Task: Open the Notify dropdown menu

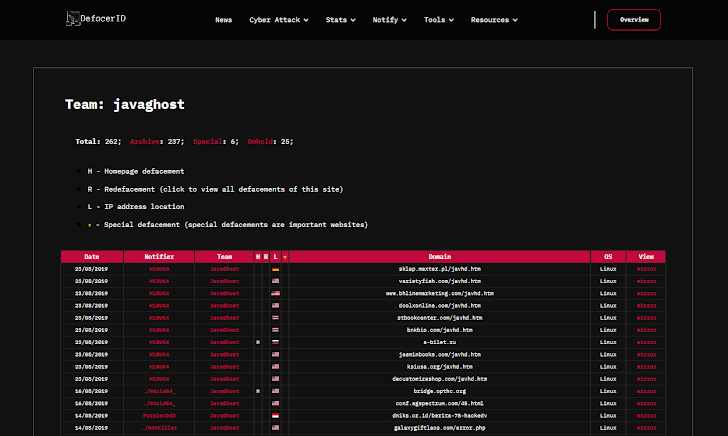Action: tap(390, 20)
